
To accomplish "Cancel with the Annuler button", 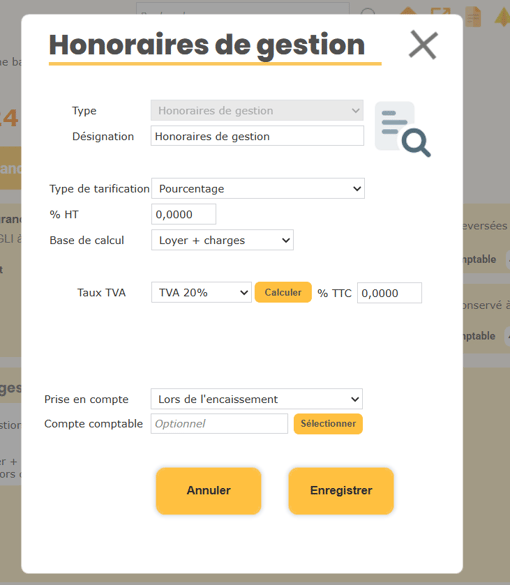I will point(209,491).
